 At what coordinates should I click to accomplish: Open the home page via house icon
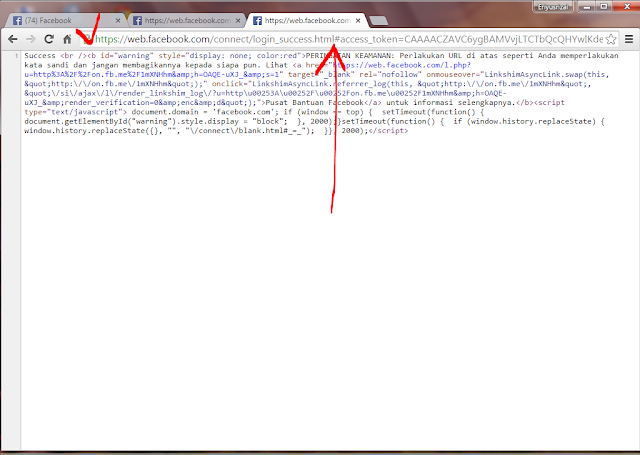[x=67, y=39]
